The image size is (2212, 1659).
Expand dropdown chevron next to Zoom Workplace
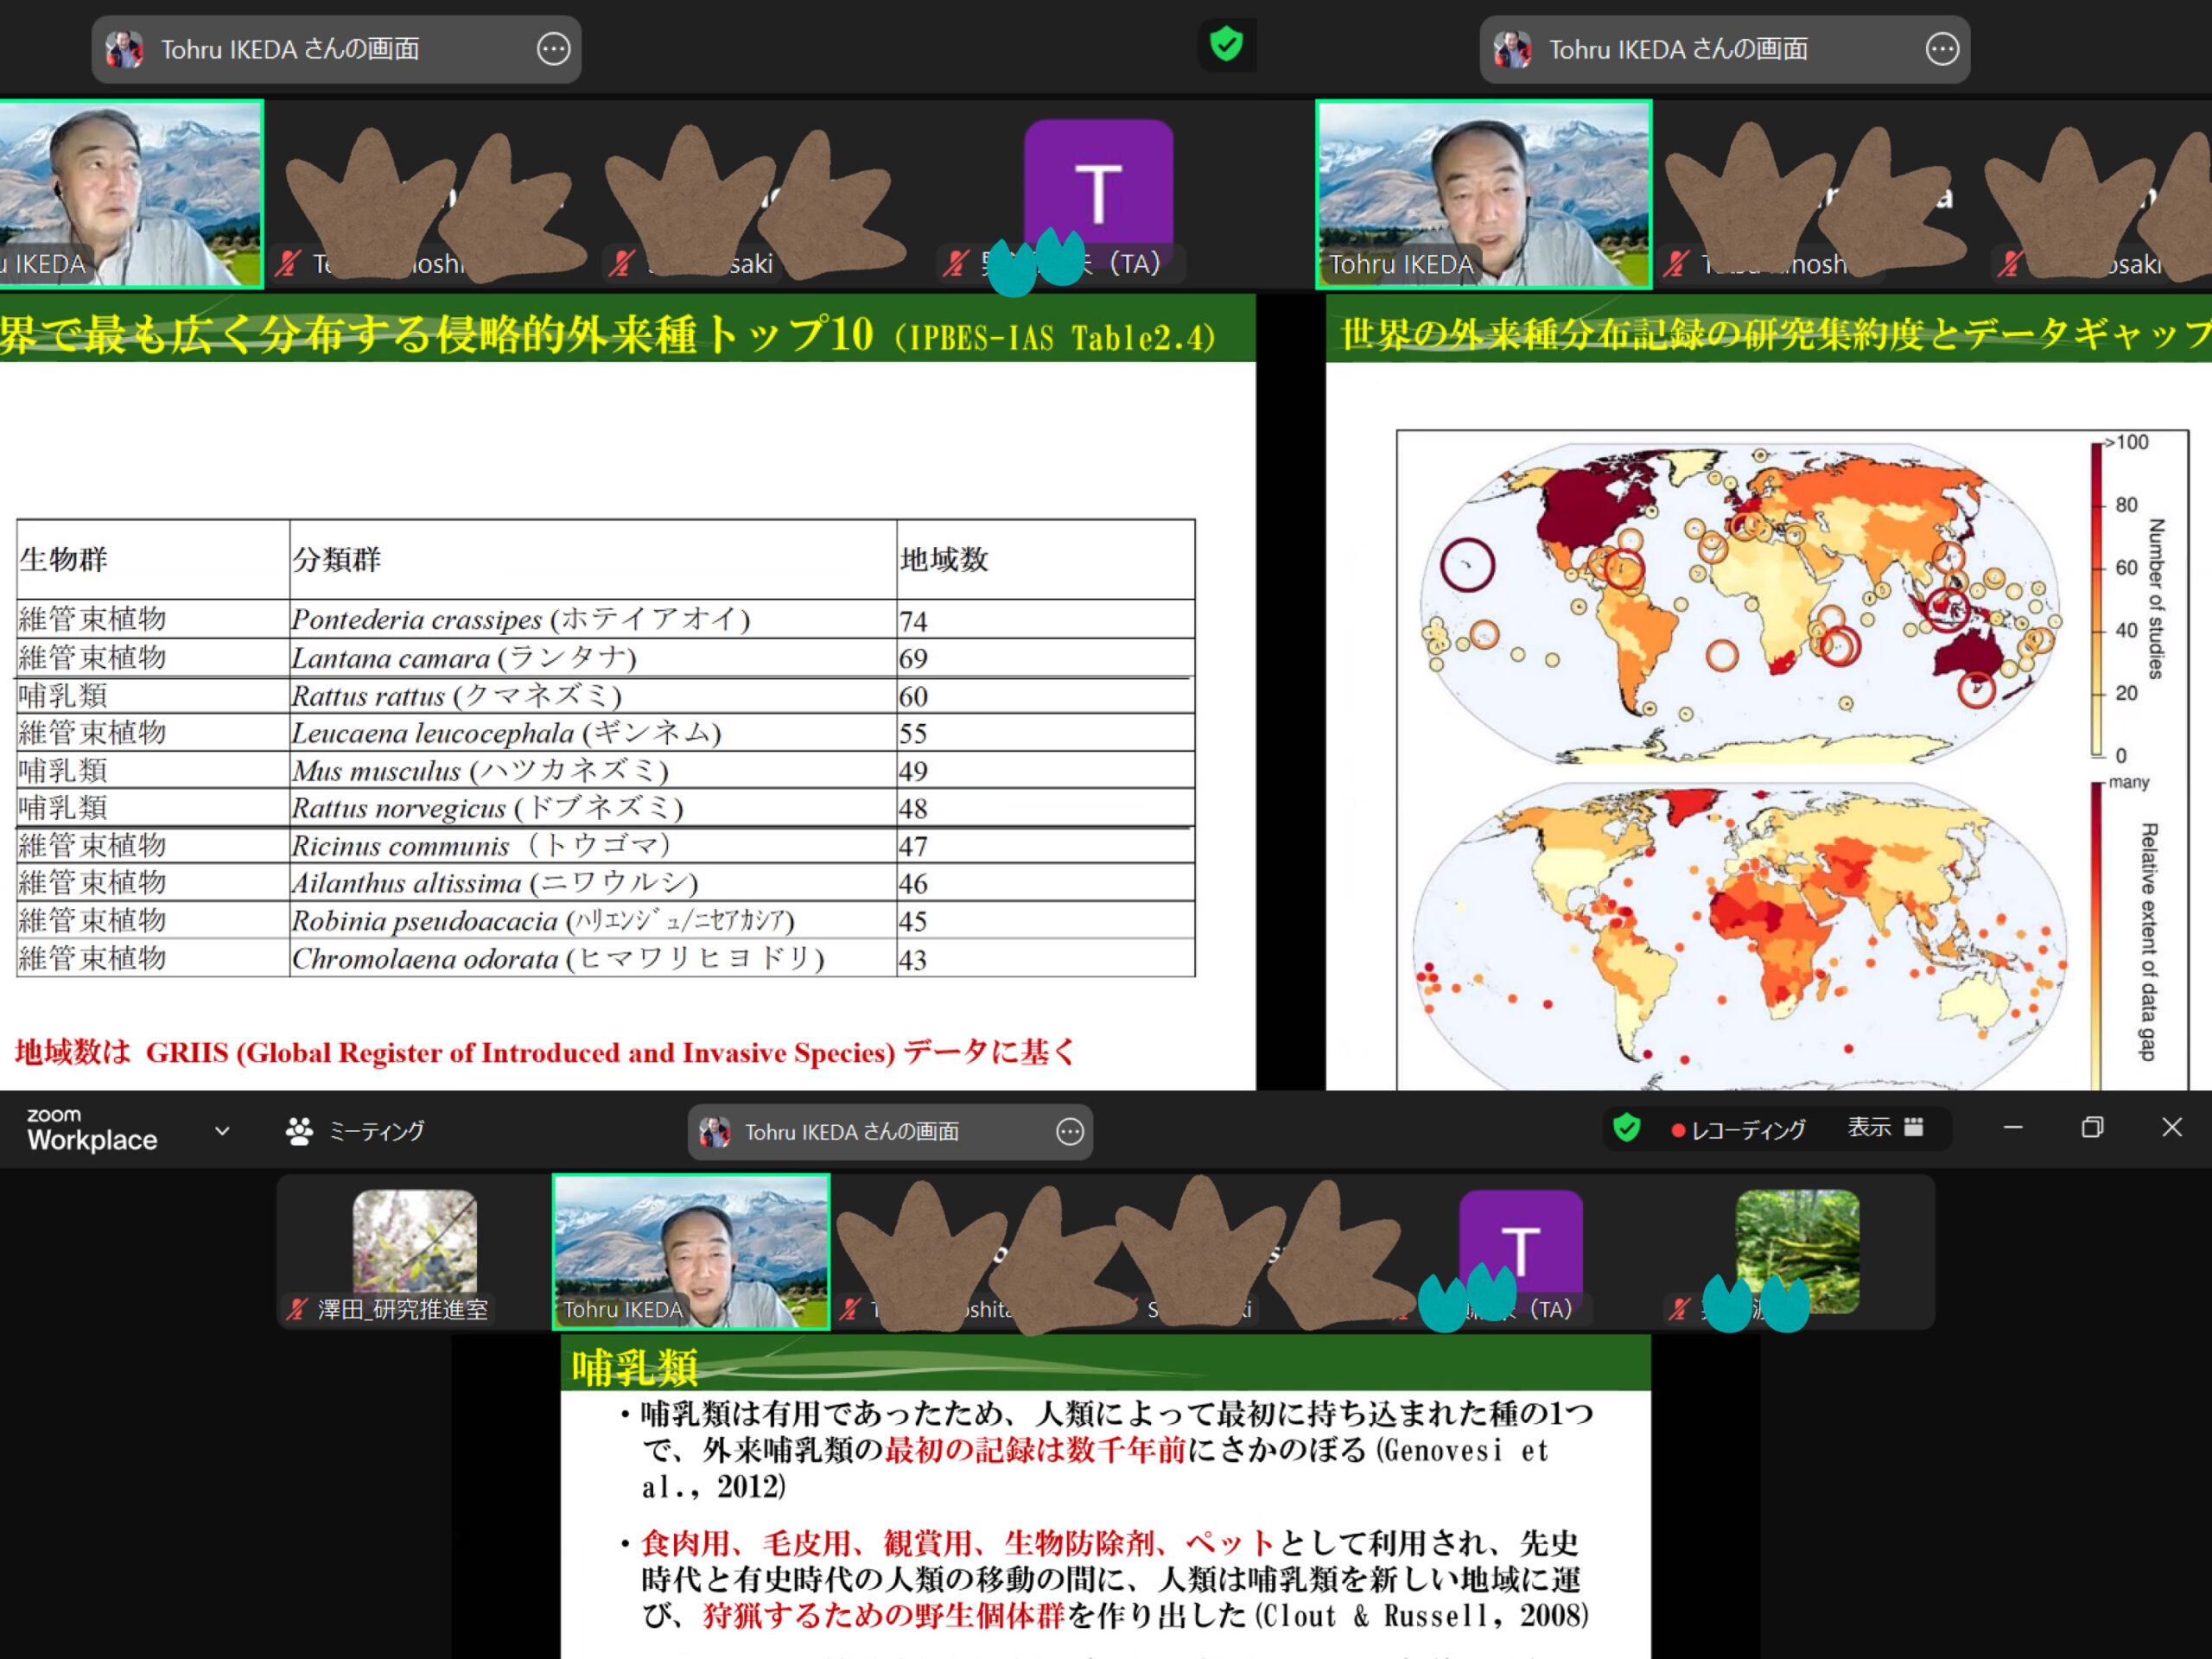pyautogui.click(x=222, y=1131)
